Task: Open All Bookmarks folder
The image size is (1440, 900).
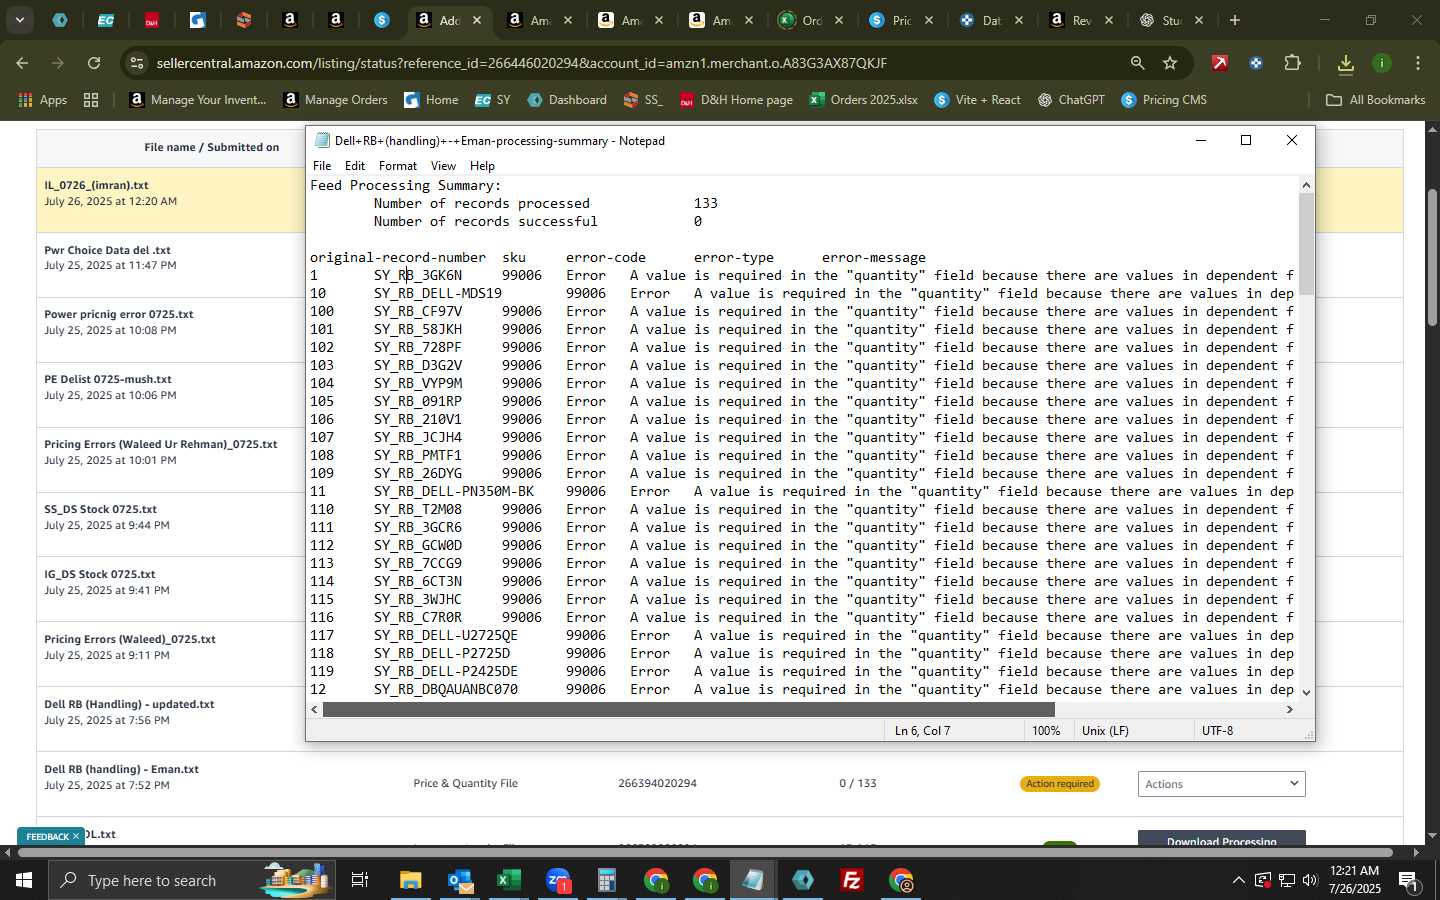Action: click(1375, 100)
